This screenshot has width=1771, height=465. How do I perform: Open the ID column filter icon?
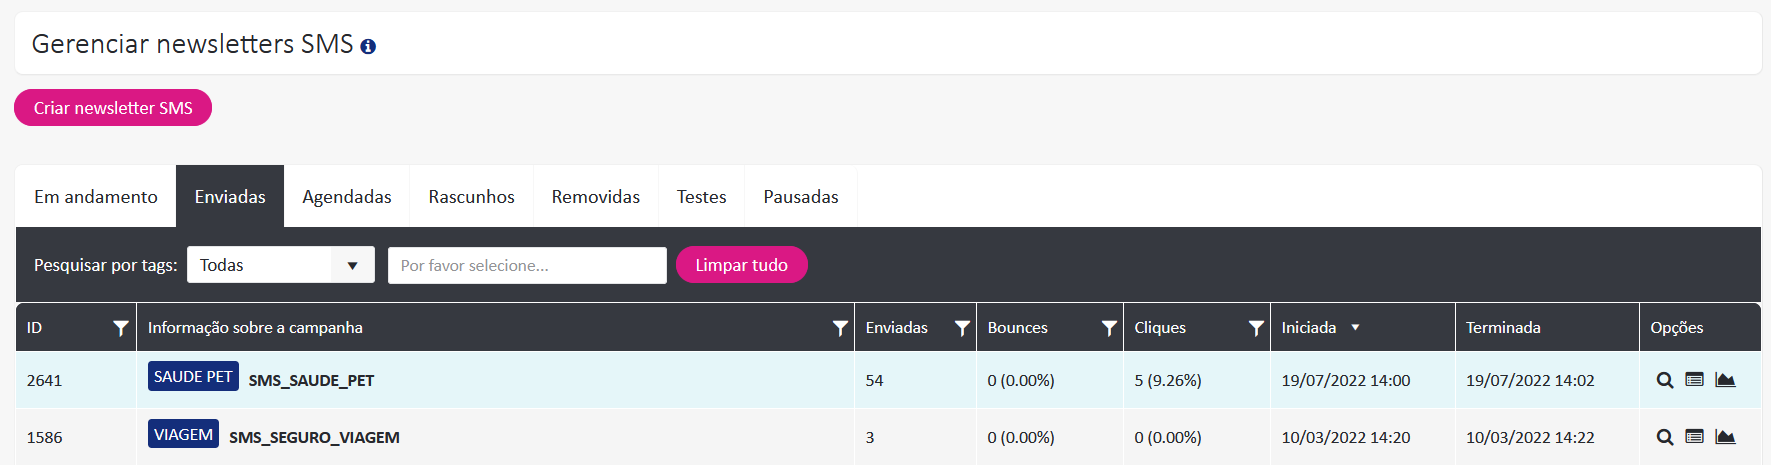coord(121,328)
